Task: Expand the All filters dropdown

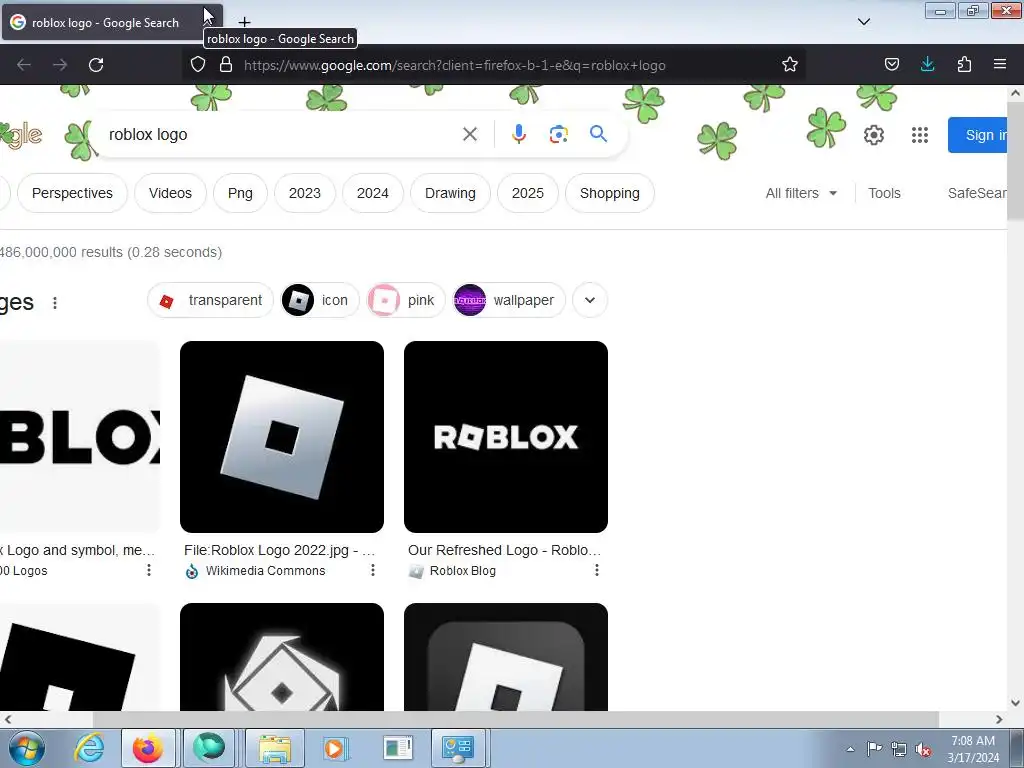Action: pos(801,193)
